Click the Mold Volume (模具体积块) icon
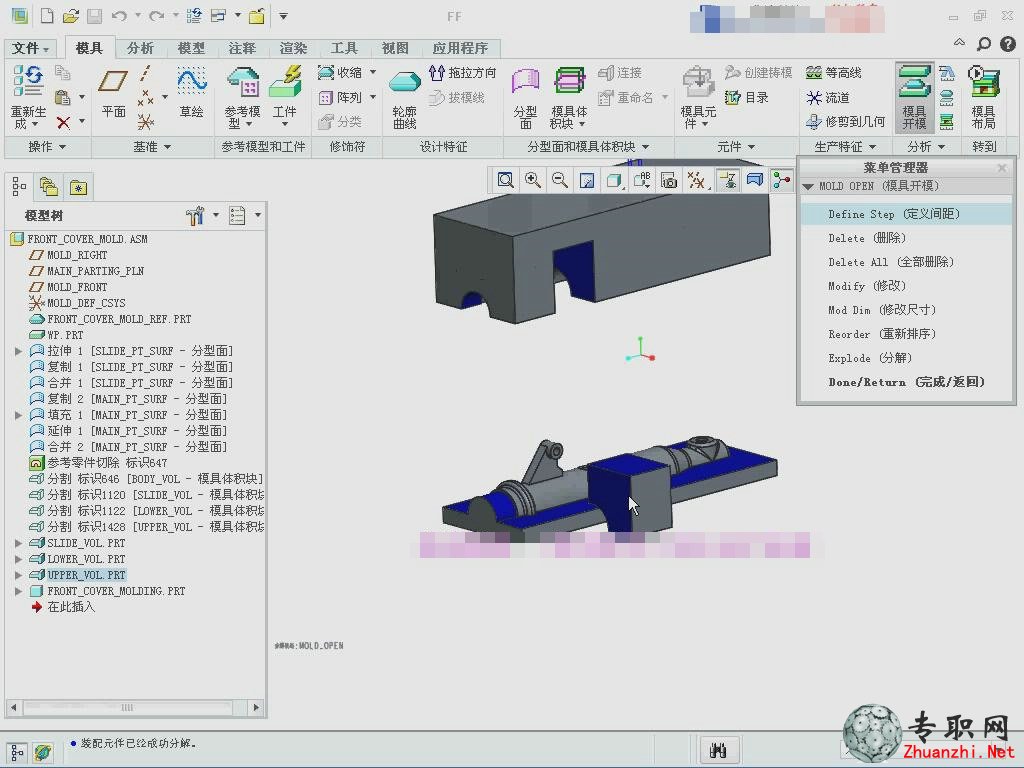This screenshot has width=1024, height=768. (569, 82)
